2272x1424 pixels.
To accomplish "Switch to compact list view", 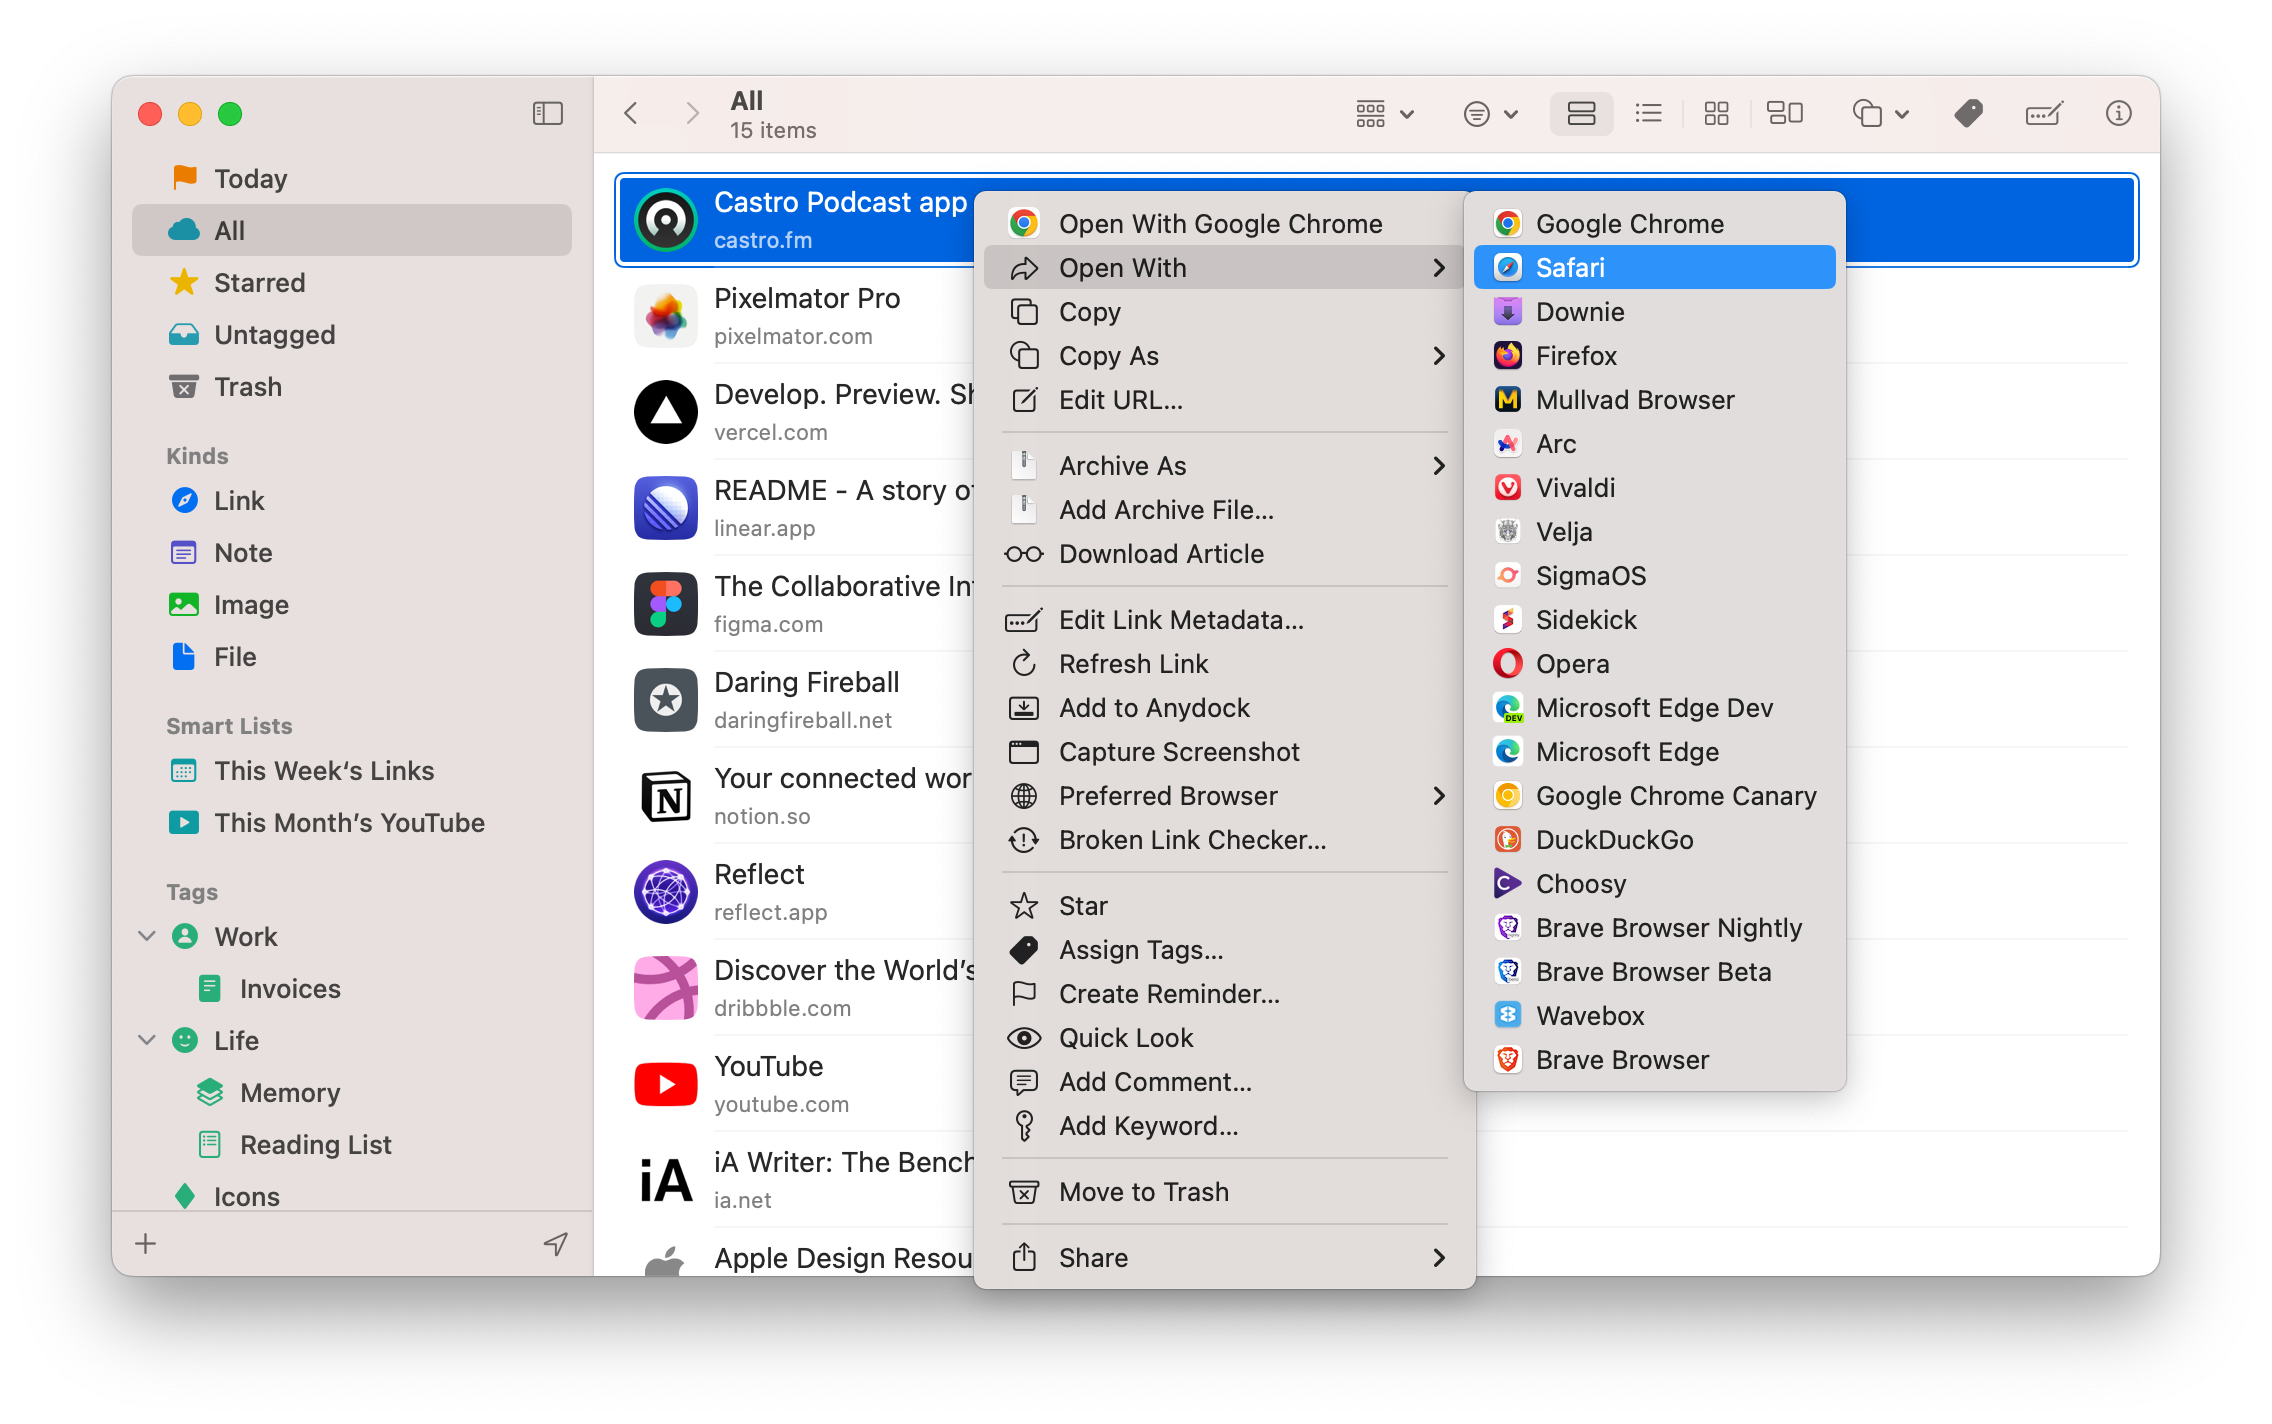I will [1649, 113].
